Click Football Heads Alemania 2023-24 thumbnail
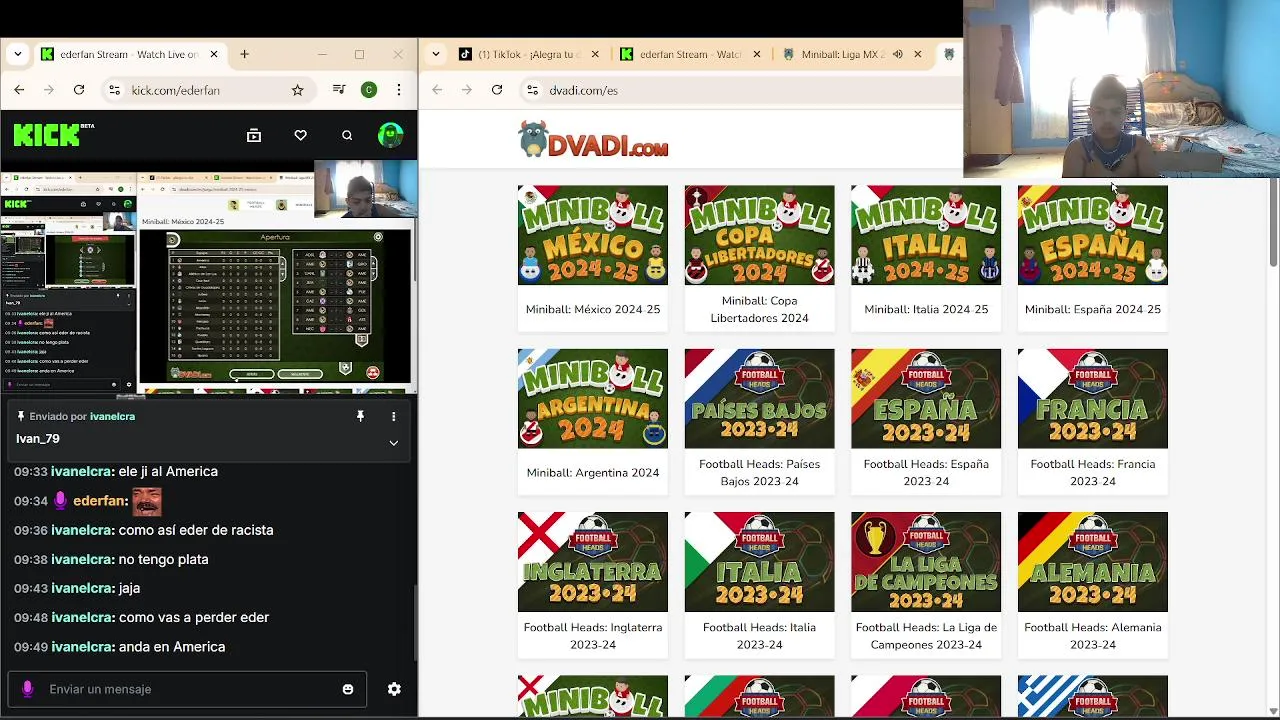Image resolution: width=1280 pixels, height=720 pixels. [1093, 562]
